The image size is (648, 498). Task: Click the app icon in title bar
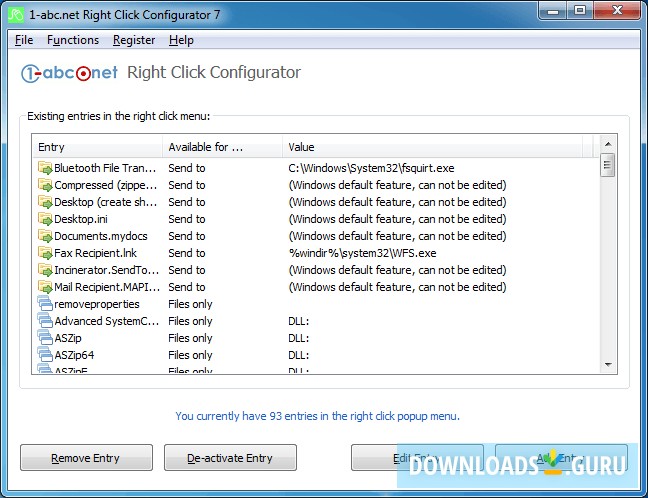click(x=16, y=15)
